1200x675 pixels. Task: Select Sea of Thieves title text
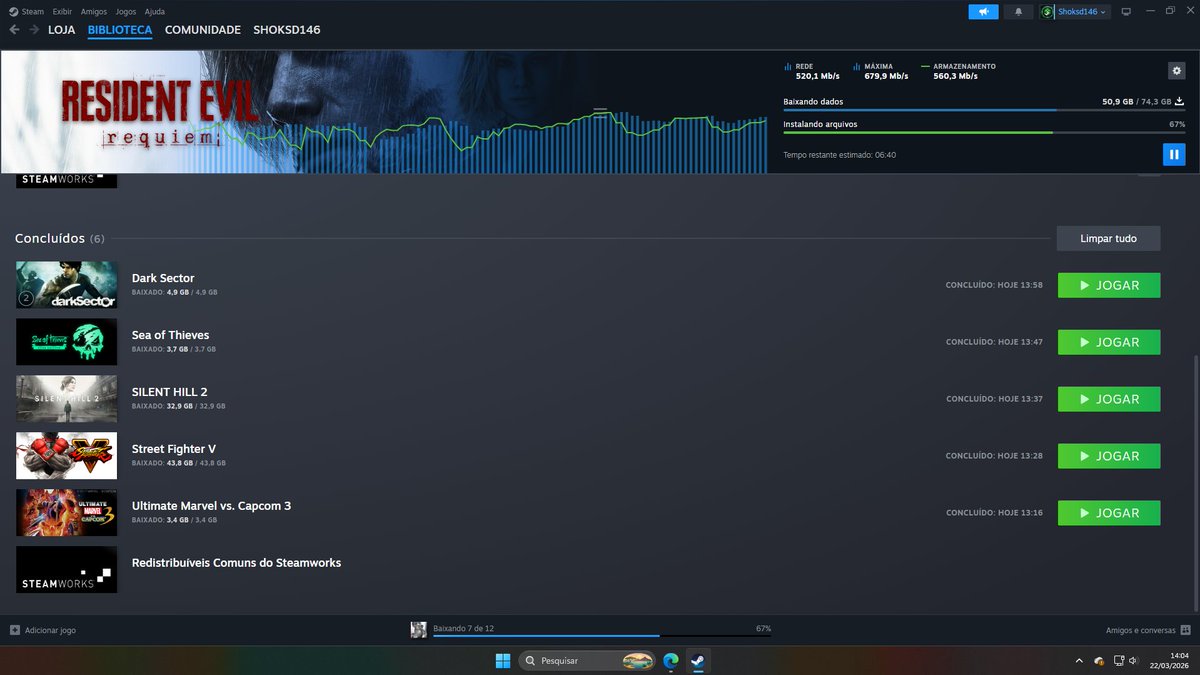(x=171, y=335)
